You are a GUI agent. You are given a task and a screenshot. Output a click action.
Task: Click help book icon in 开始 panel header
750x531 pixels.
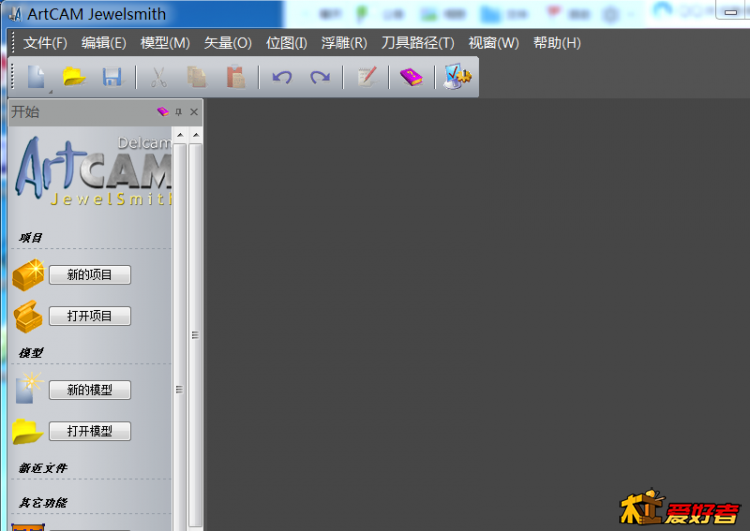(163, 112)
